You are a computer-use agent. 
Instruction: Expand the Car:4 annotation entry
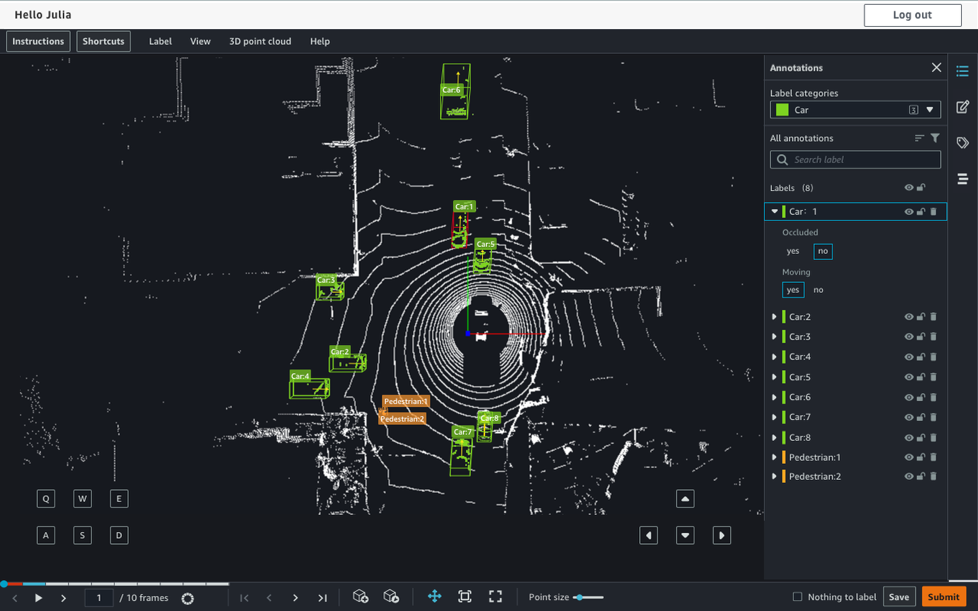pos(774,357)
